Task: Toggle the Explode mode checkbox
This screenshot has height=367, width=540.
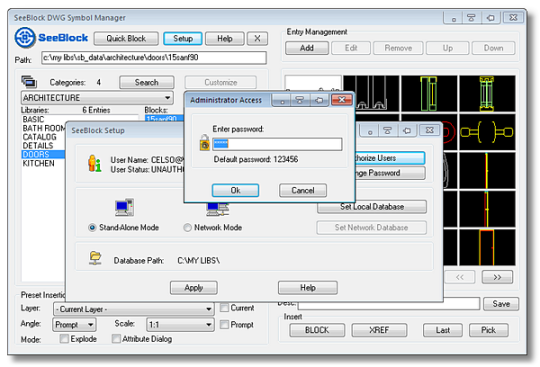Action: pyautogui.click(x=64, y=339)
